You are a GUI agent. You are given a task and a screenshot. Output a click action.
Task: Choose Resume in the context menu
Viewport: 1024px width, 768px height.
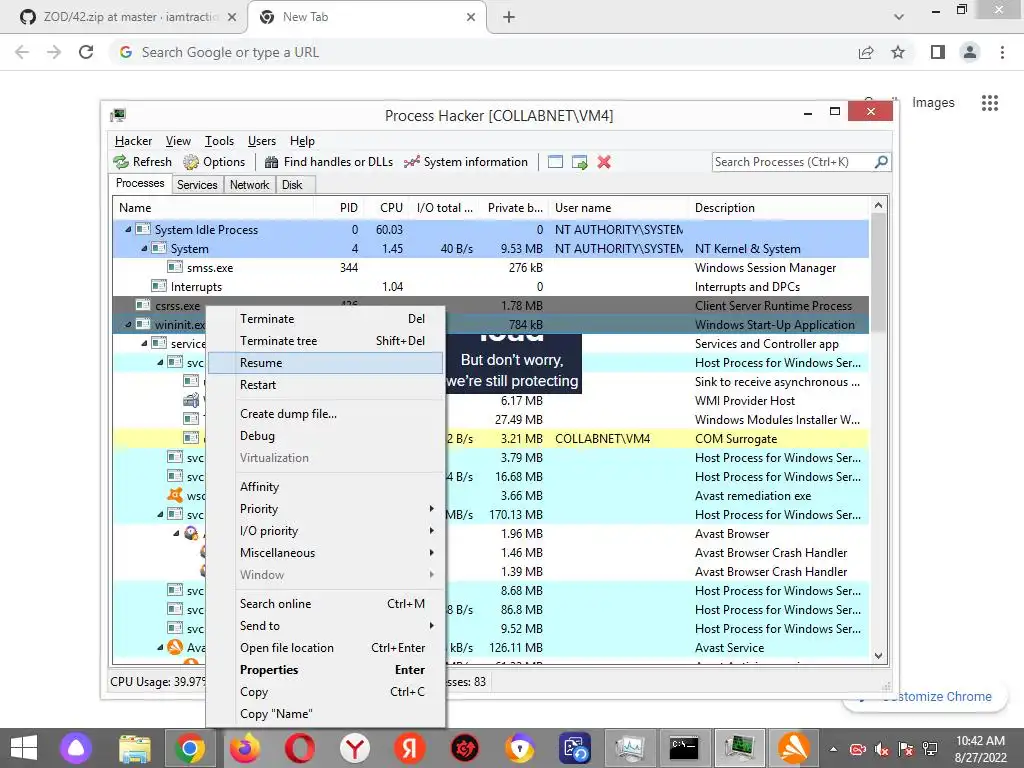pos(325,362)
